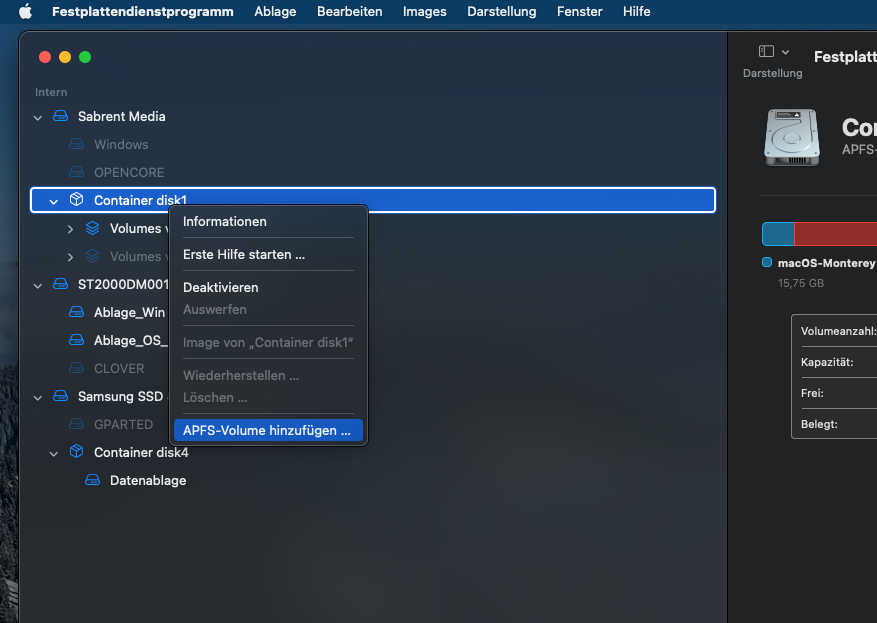The height and width of the screenshot is (623, 877).
Task: Click the 15,75 GB size value
Action: point(800,283)
